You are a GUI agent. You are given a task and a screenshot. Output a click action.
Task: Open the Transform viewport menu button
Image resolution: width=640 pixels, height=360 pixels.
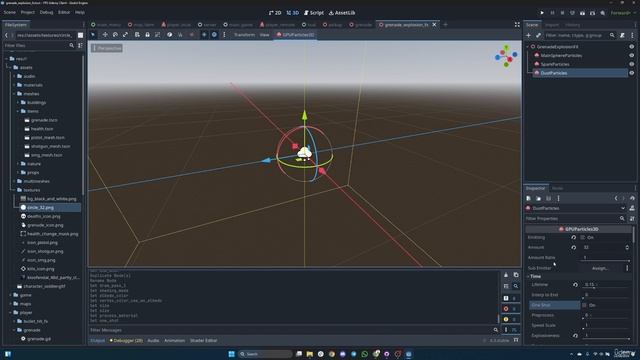click(x=244, y=35)
